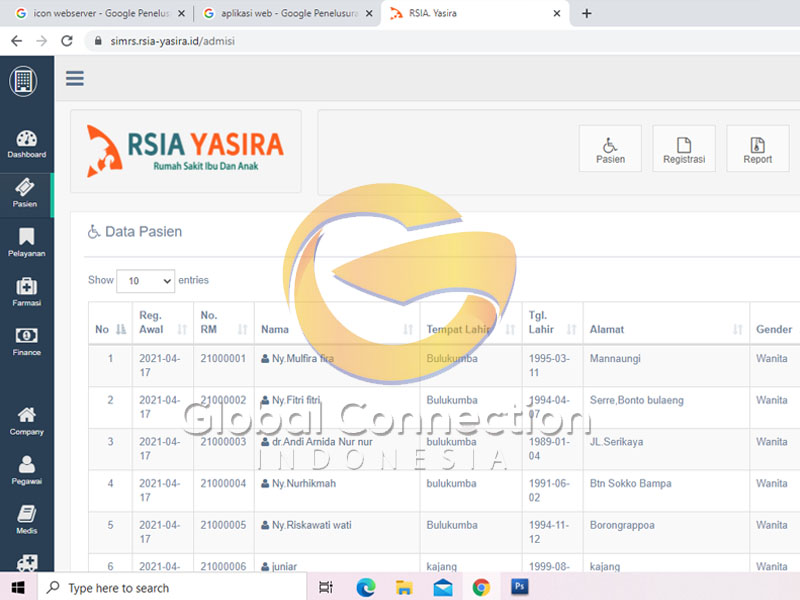800x600 pixels.
Task: Toggle the hamburger menu
Action: pyautogui.click(x=75, y=79)
